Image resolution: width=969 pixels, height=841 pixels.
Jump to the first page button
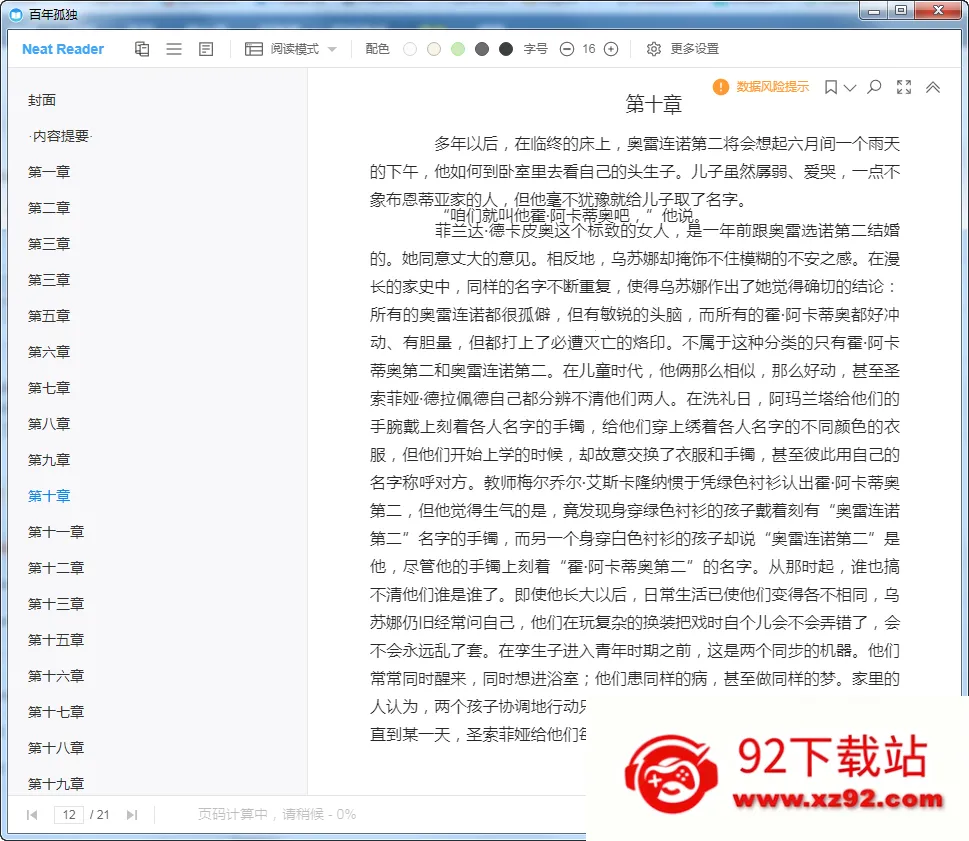click(x=32, y=814)
